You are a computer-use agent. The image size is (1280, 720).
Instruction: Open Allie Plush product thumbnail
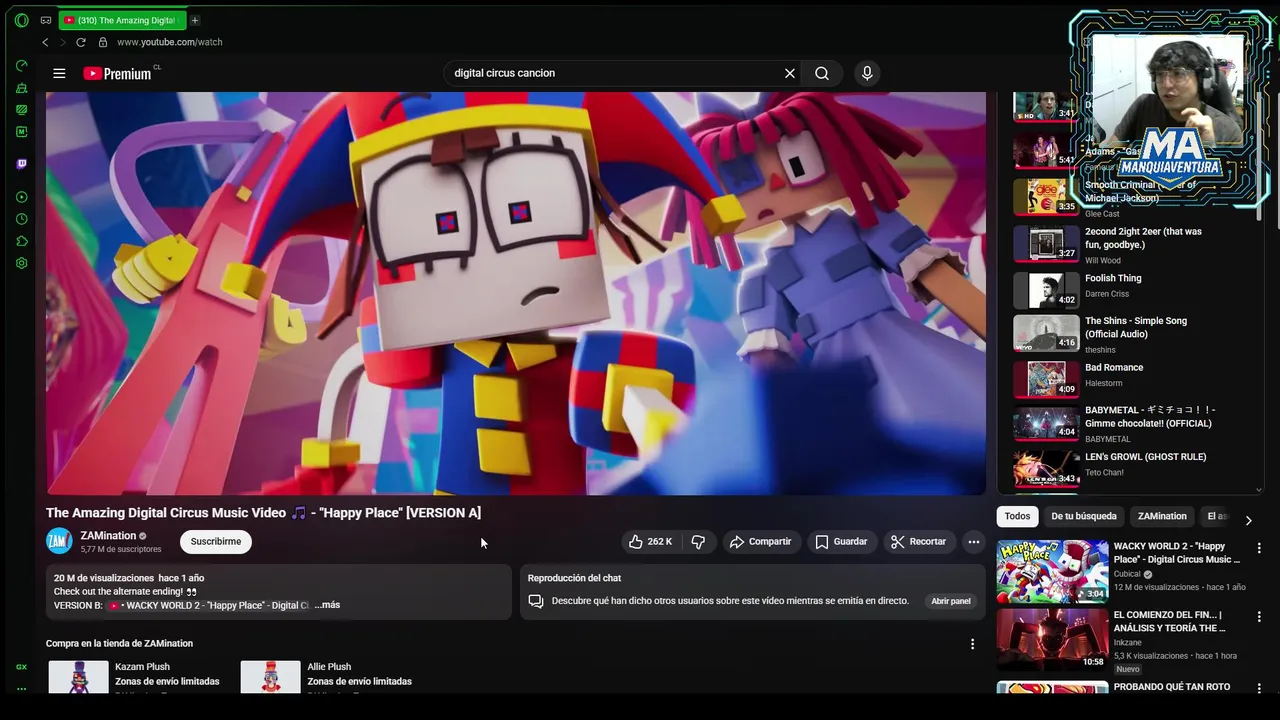point(270,677)
